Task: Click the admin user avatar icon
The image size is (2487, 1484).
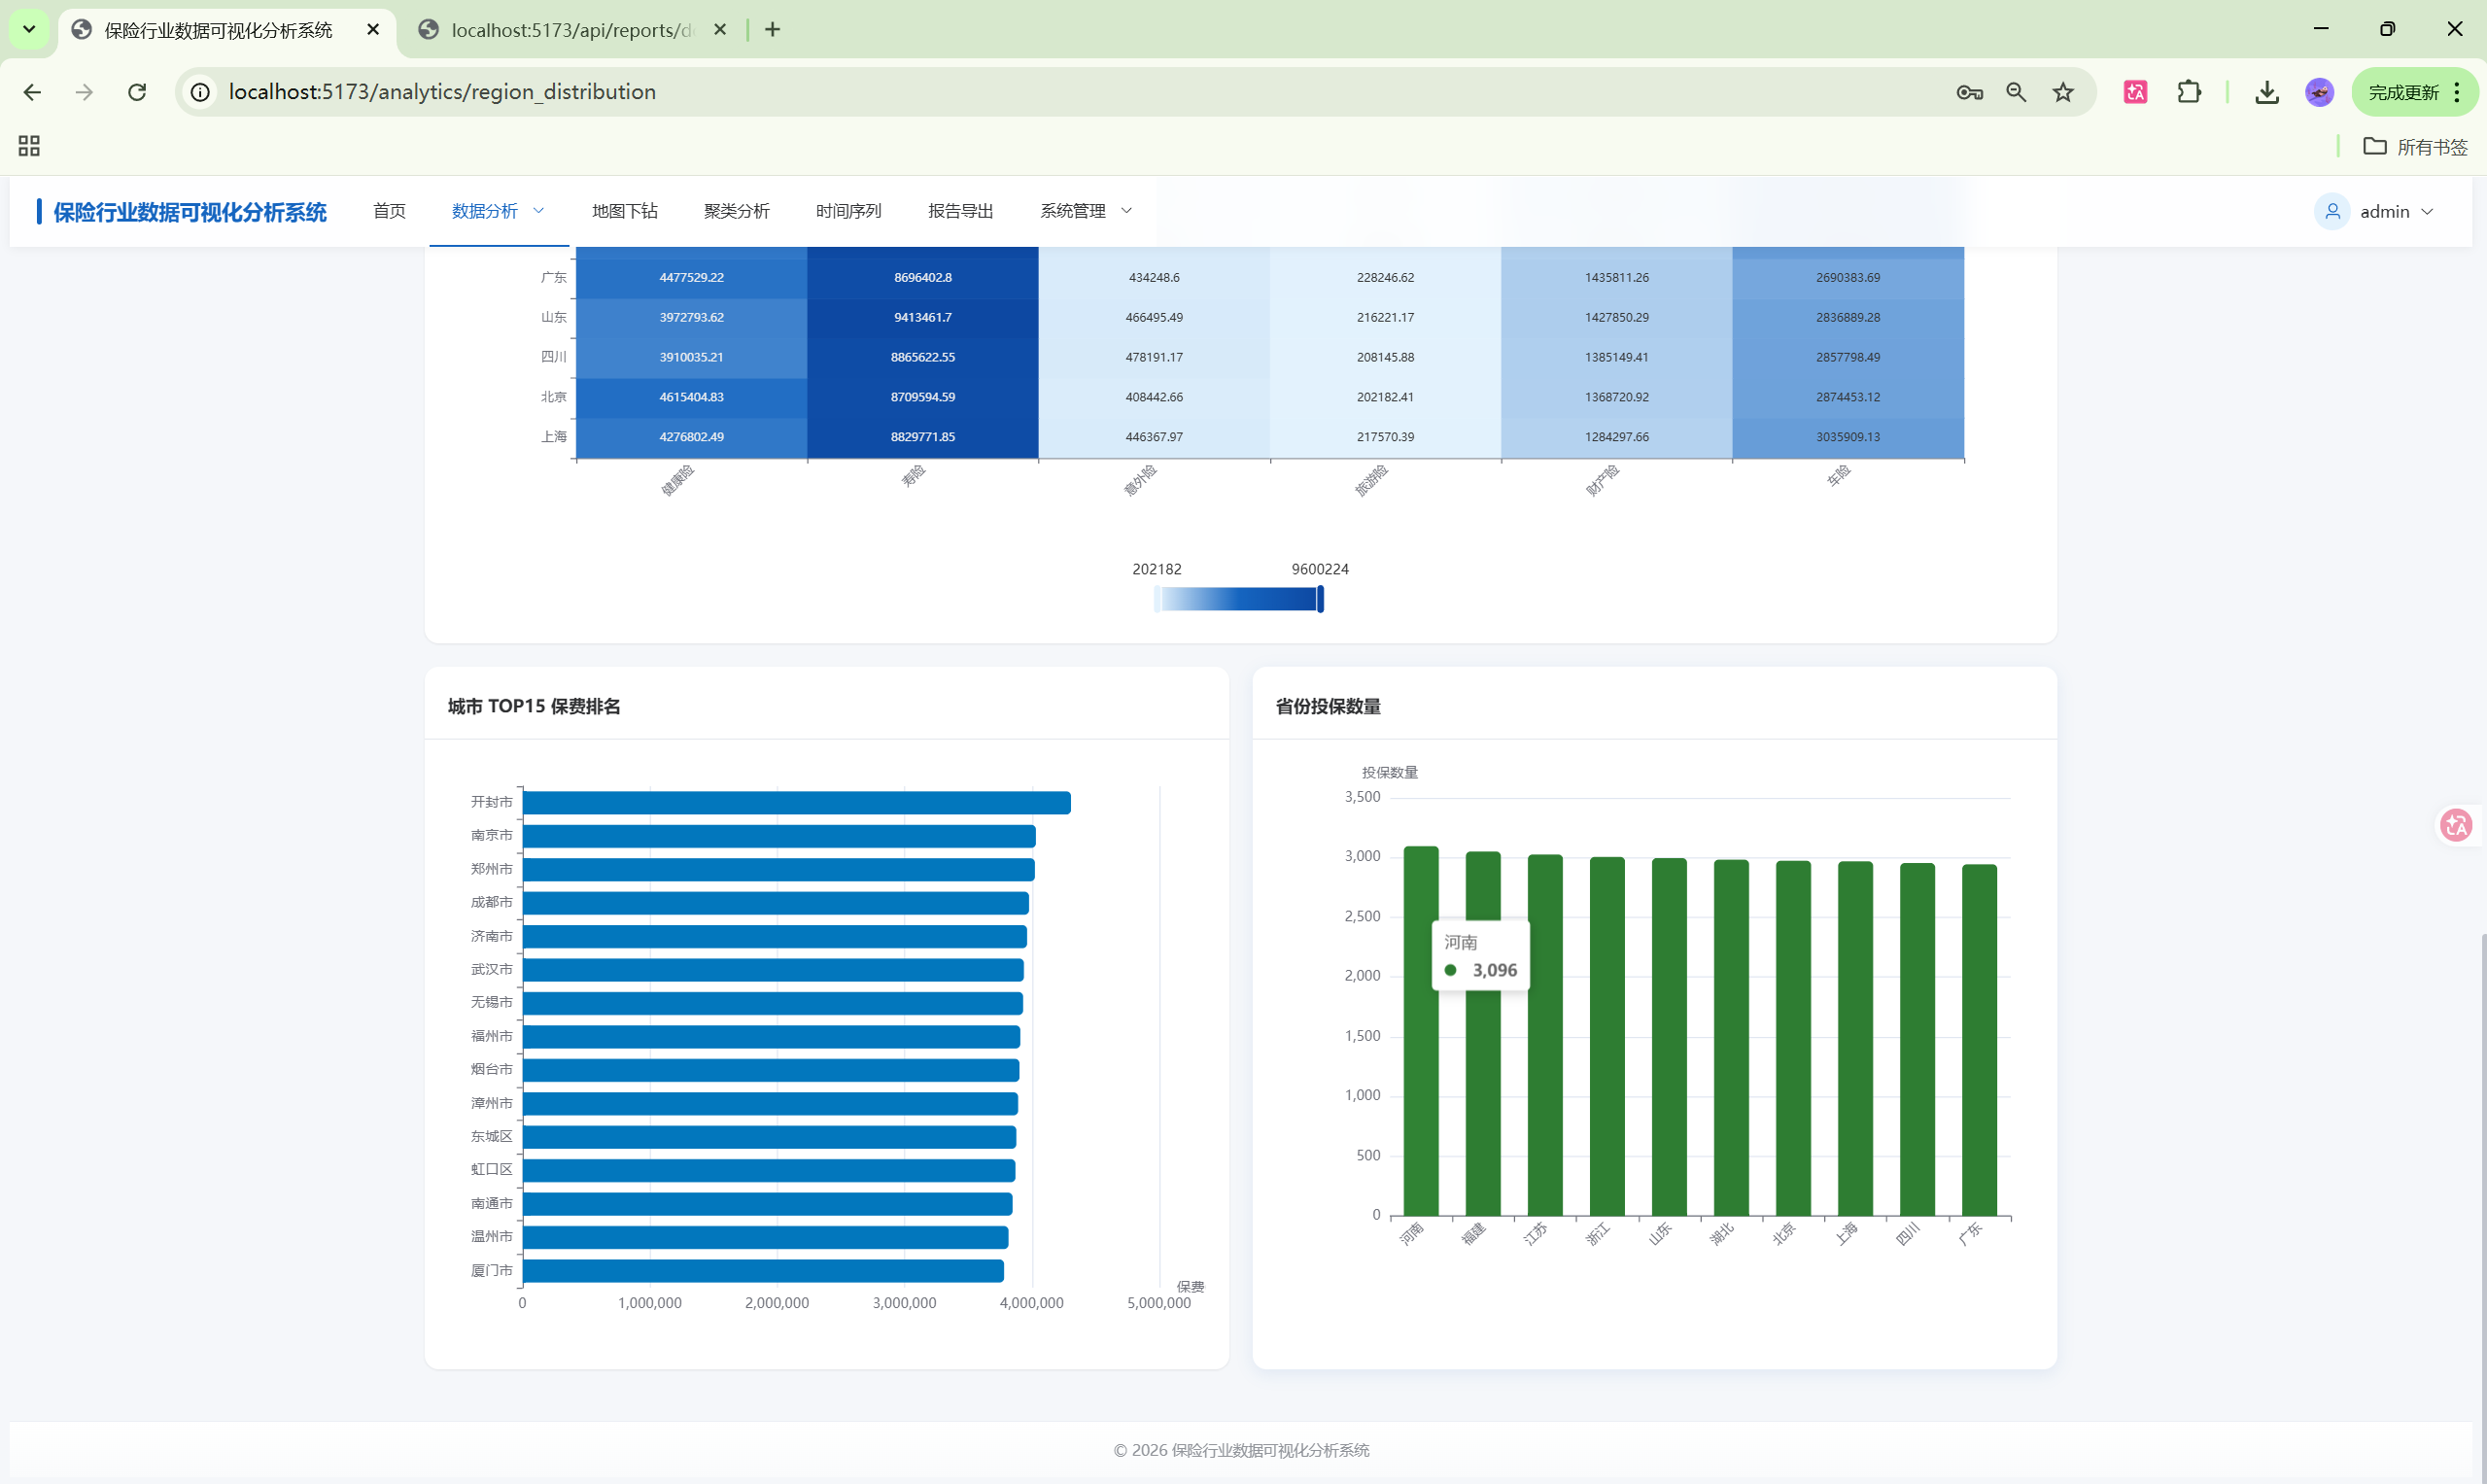Action: [x=2332, y=211]
